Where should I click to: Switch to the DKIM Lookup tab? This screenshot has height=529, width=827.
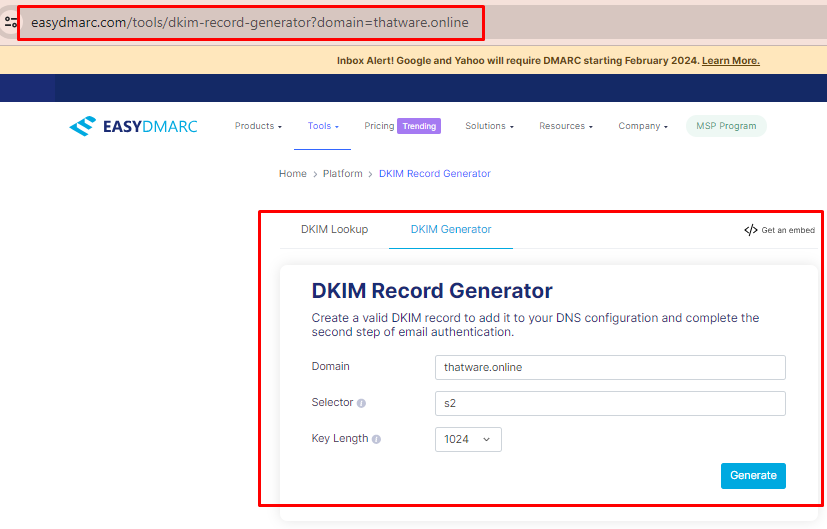point(334,229)
